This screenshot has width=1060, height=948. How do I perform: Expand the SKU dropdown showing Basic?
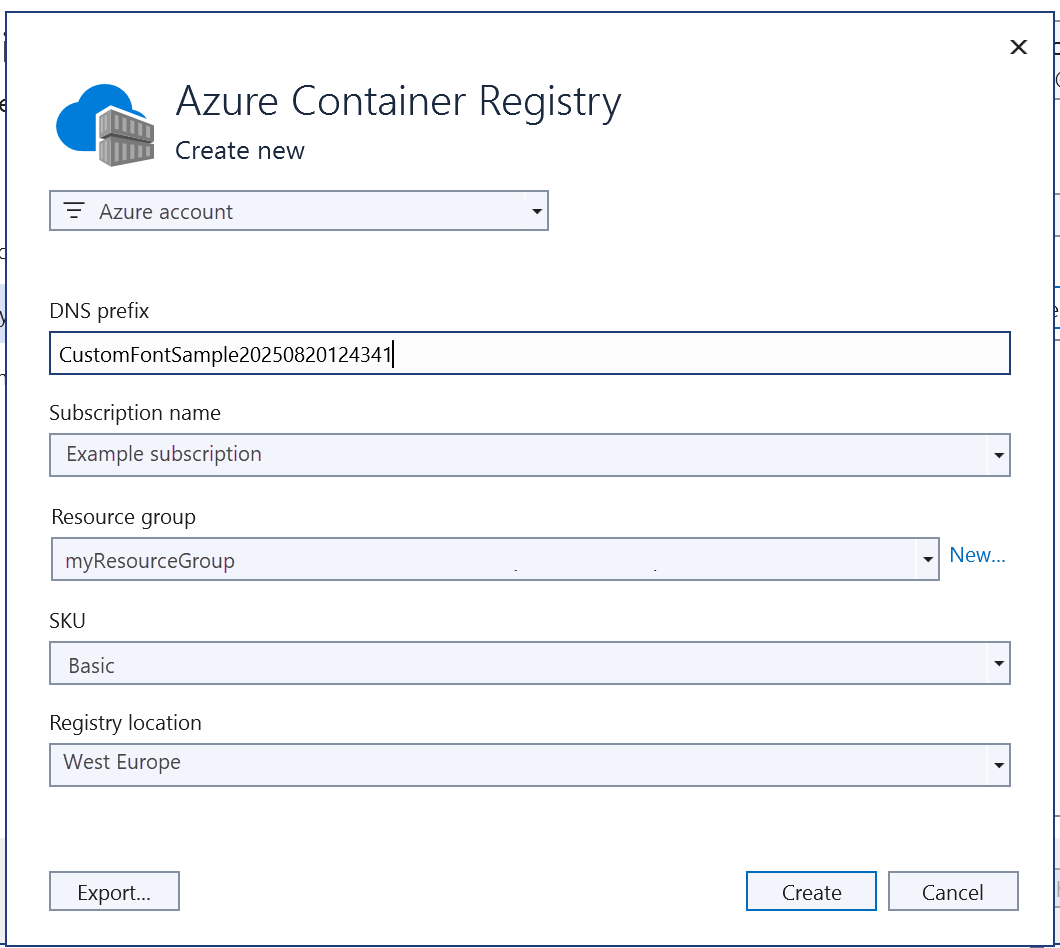999,663
